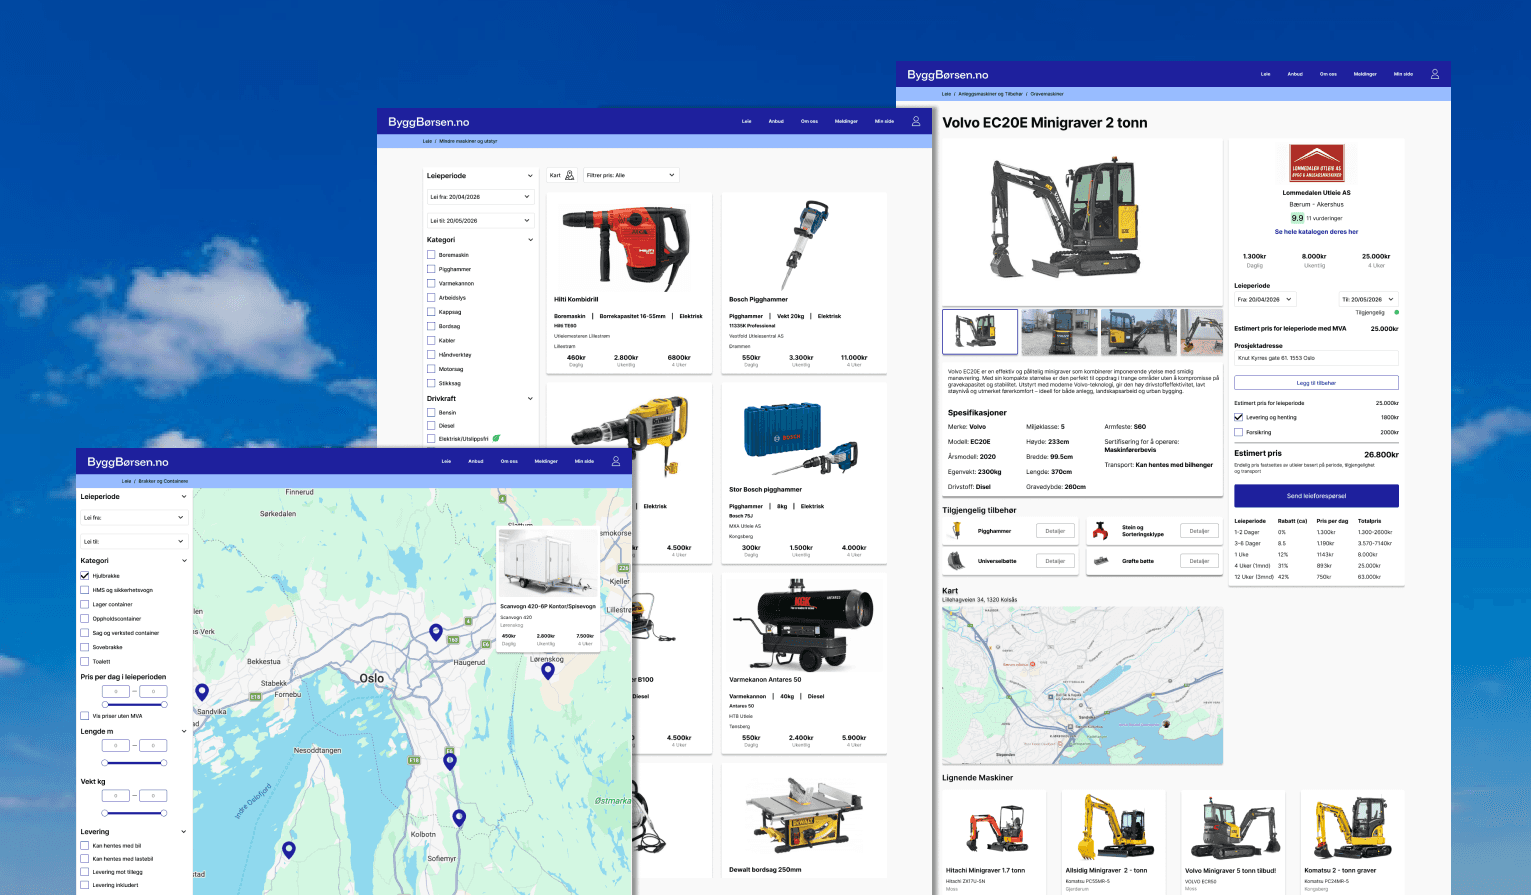Viewport: 1531px width, 895px height.
Task: Open Lei fra: 20/04/2026 dropdown
Action: click(480, 197)
